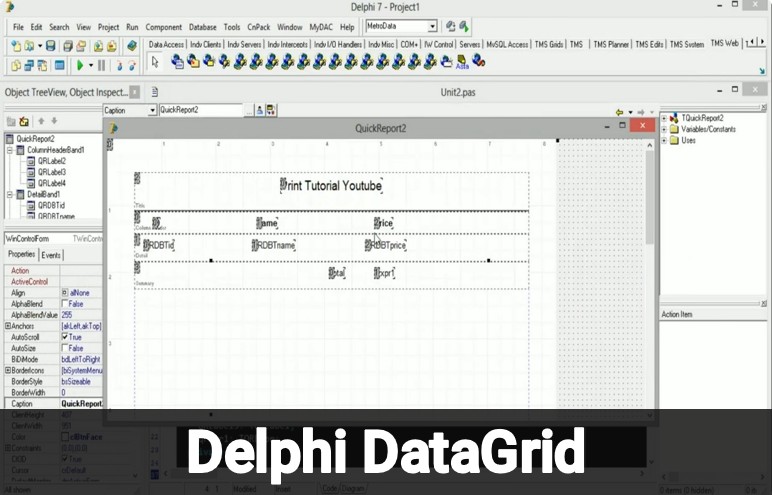Click Remove file from project icon
Image resolution: width=772 pixels, height=495 pixels.
pyautogui.click(x=112, y=46)
